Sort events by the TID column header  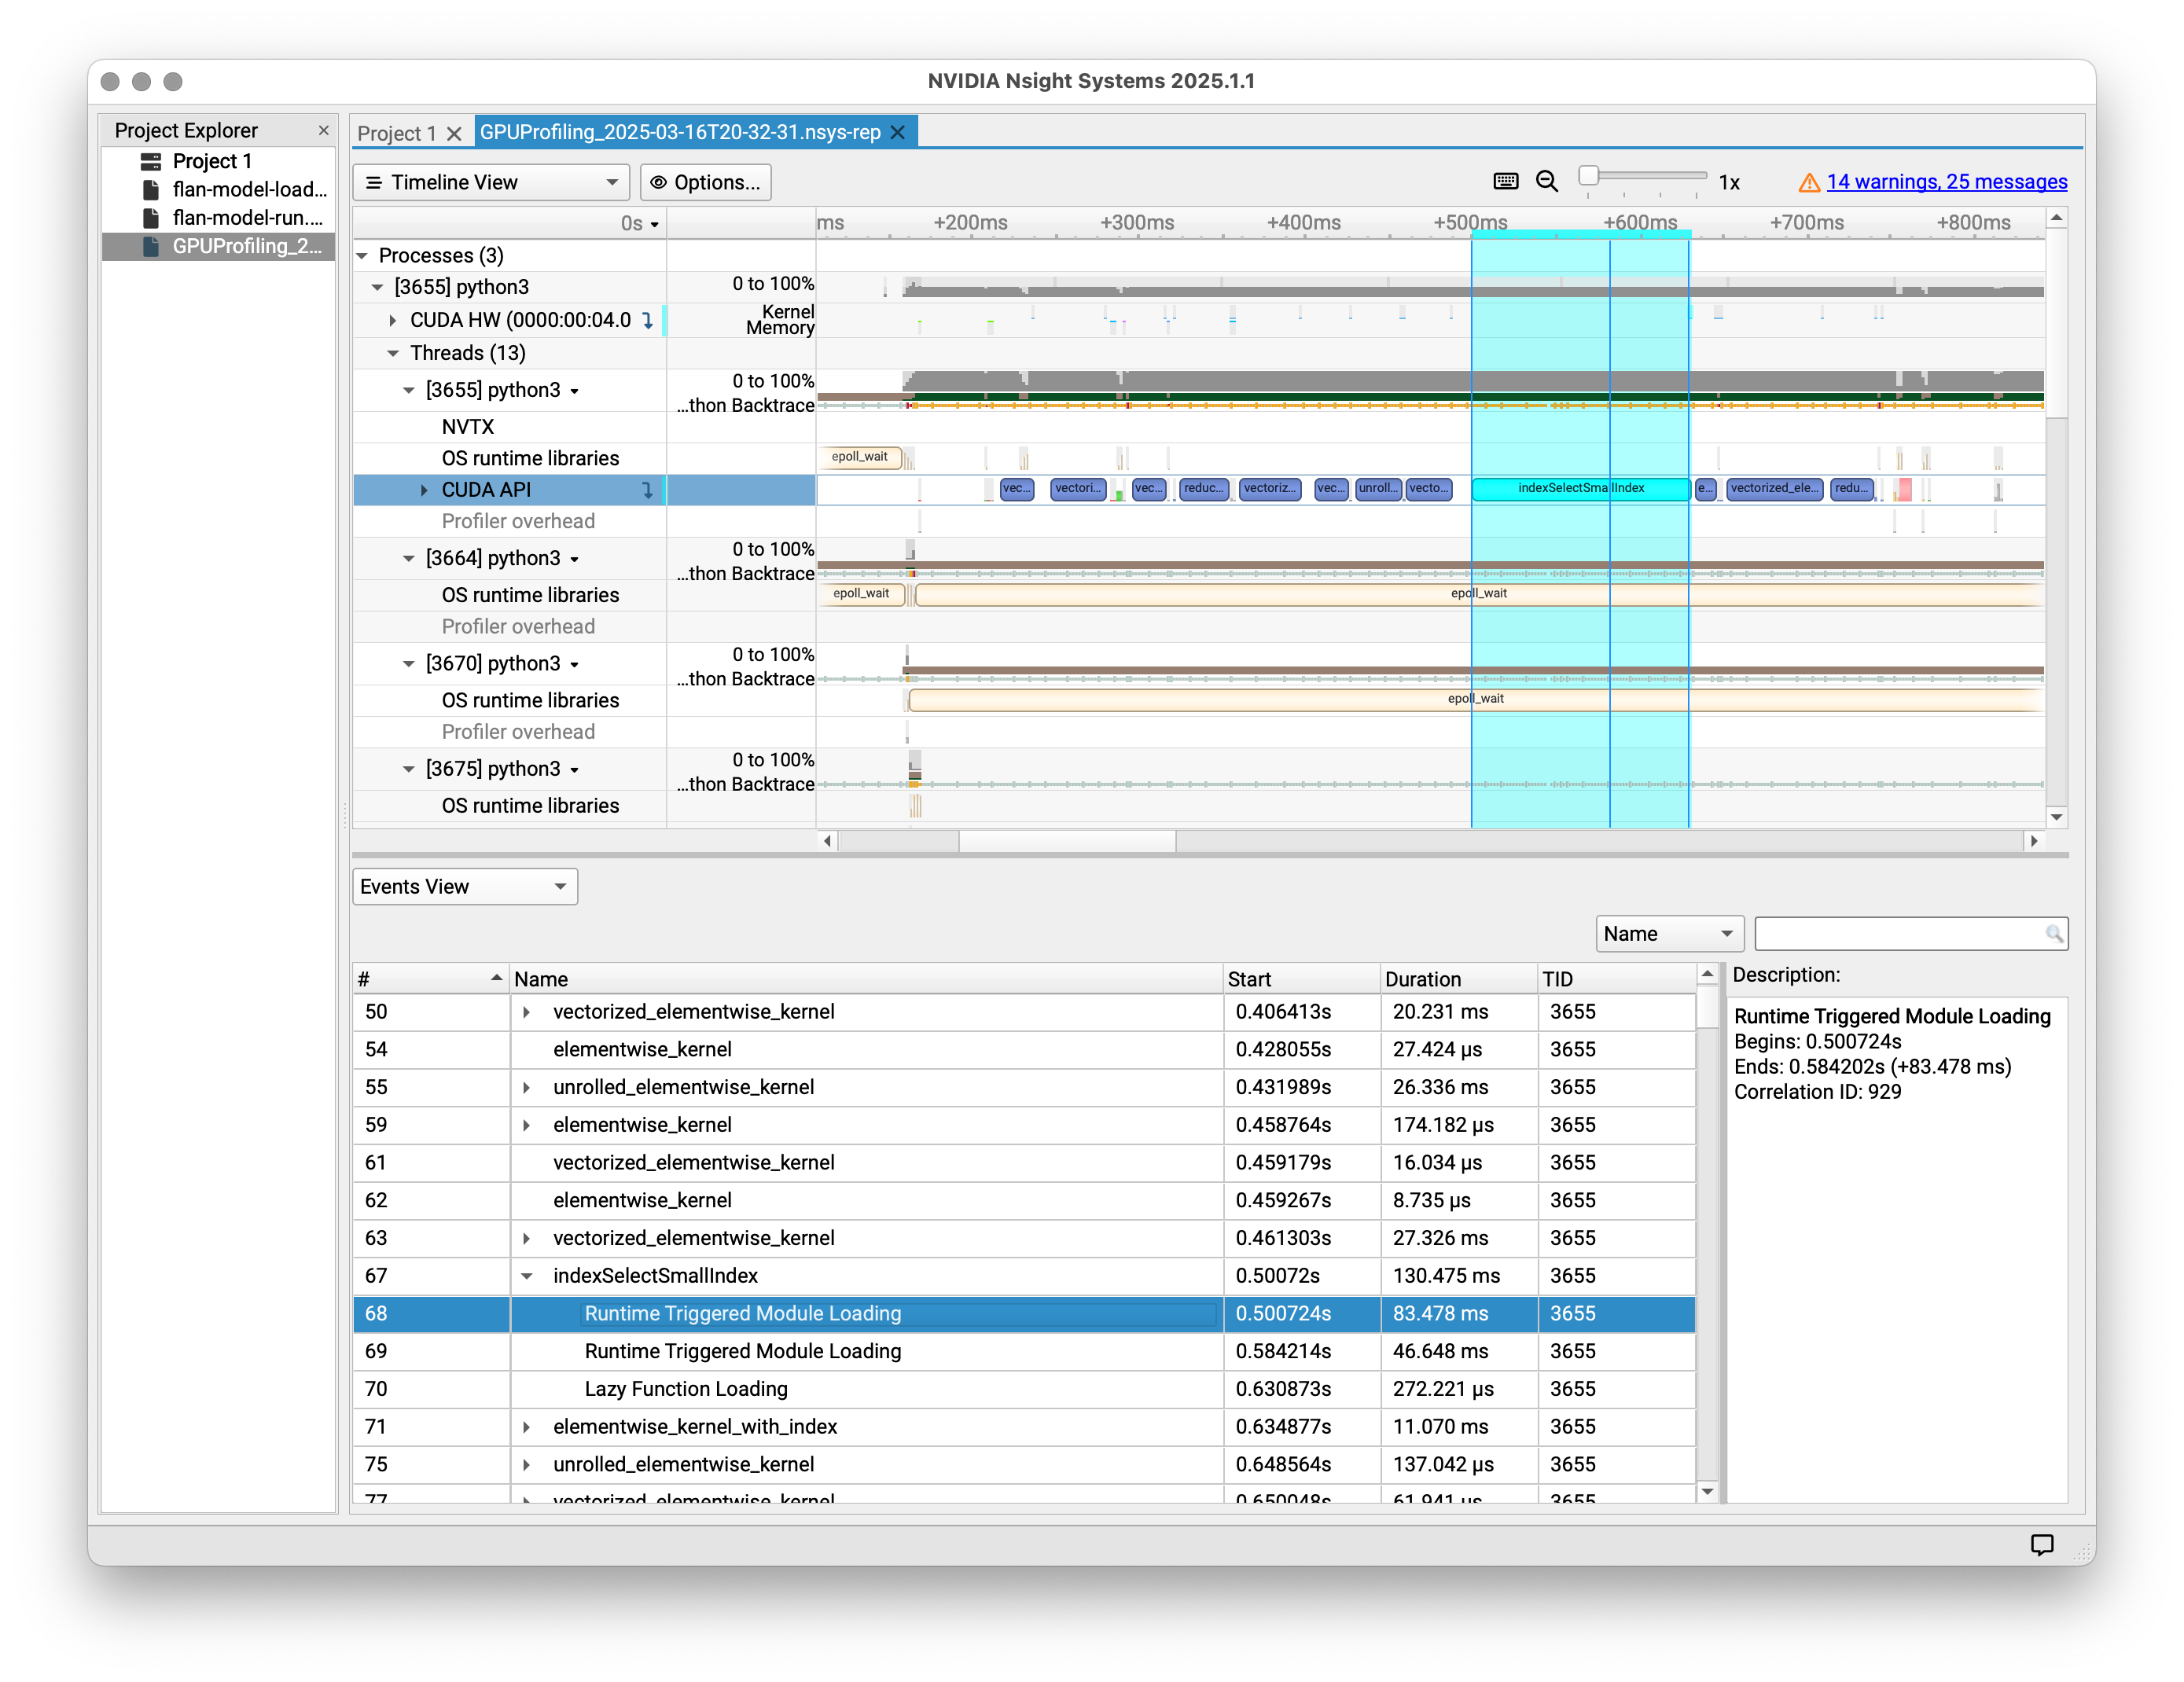[1617, 979]
